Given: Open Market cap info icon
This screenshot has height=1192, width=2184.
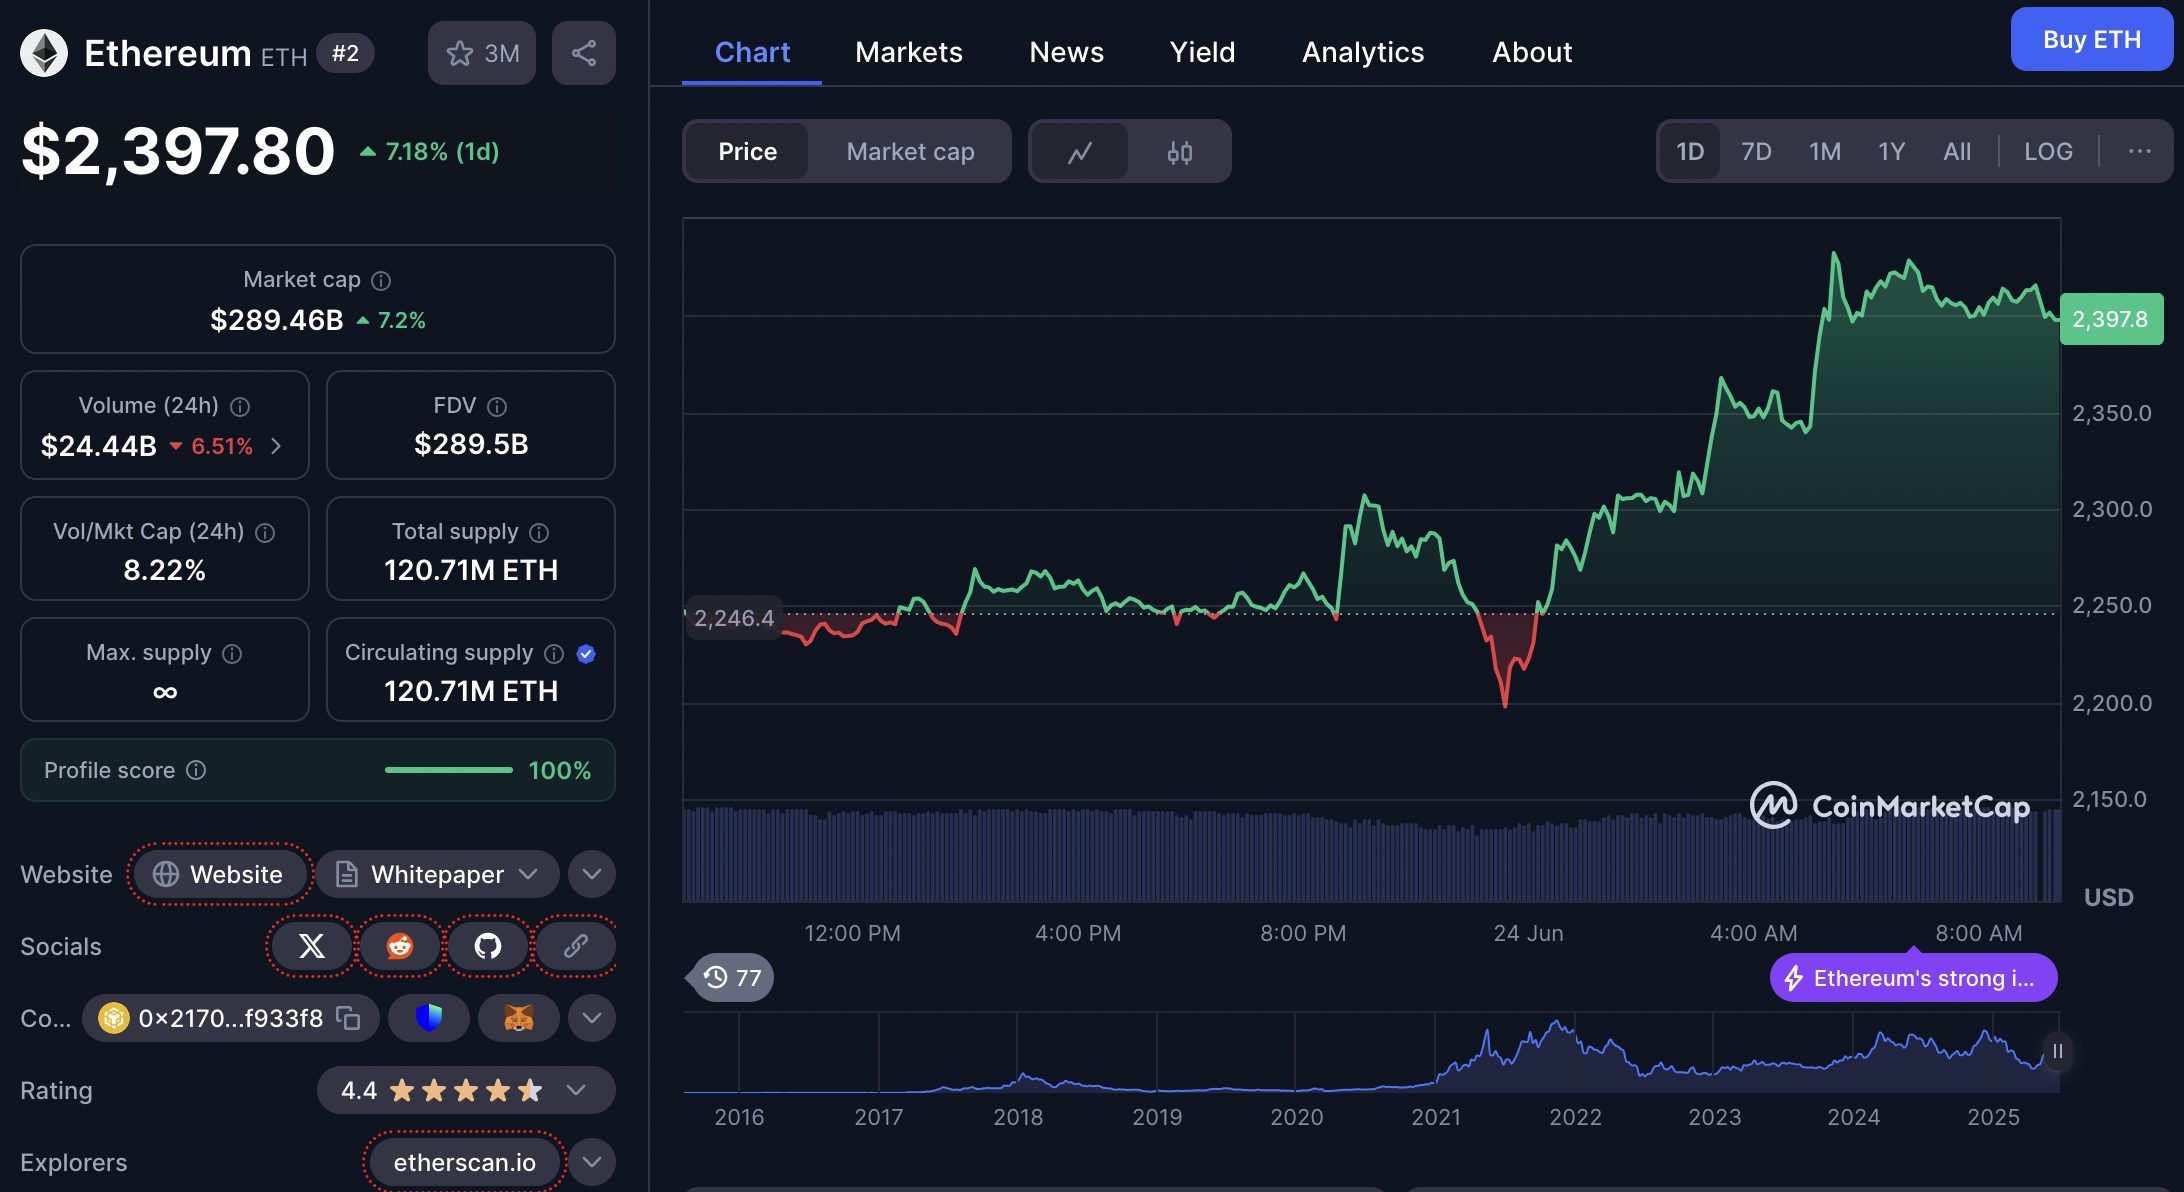Looking at the screenshot, I should coord(381,281).
